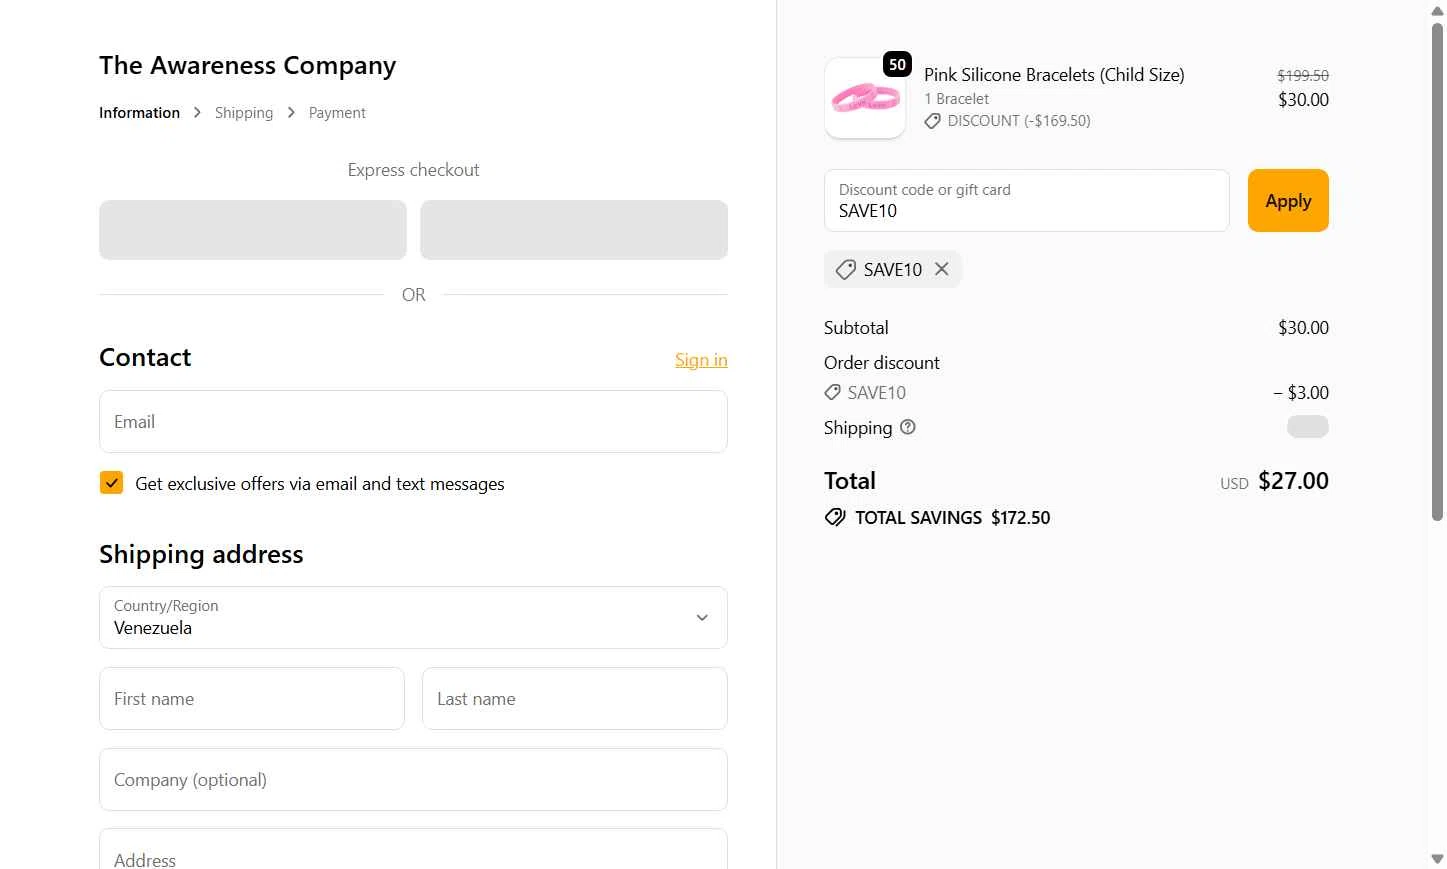The width and height of the screenshot is (1447, 869).
Task: Focus the discount code or gift card field
Action: [x=1026, y=200]
